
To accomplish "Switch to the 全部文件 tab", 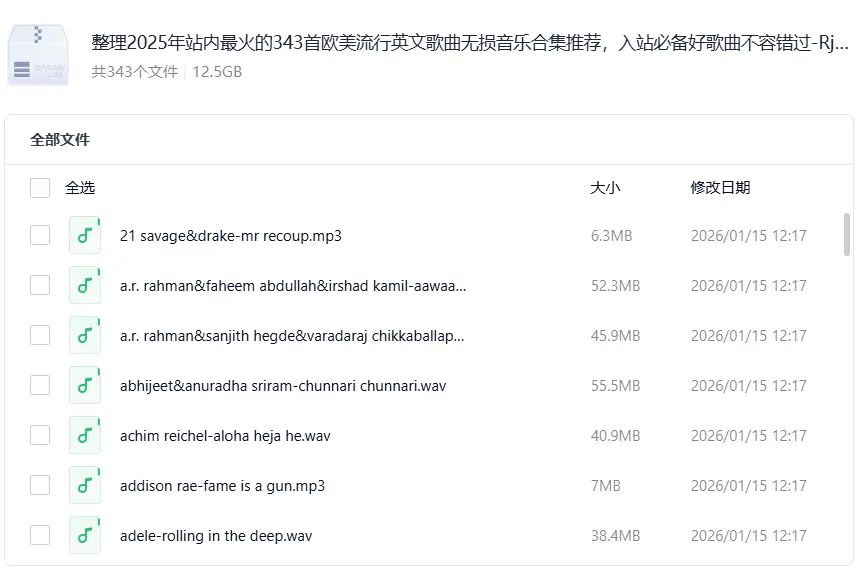I will [58, 139].
